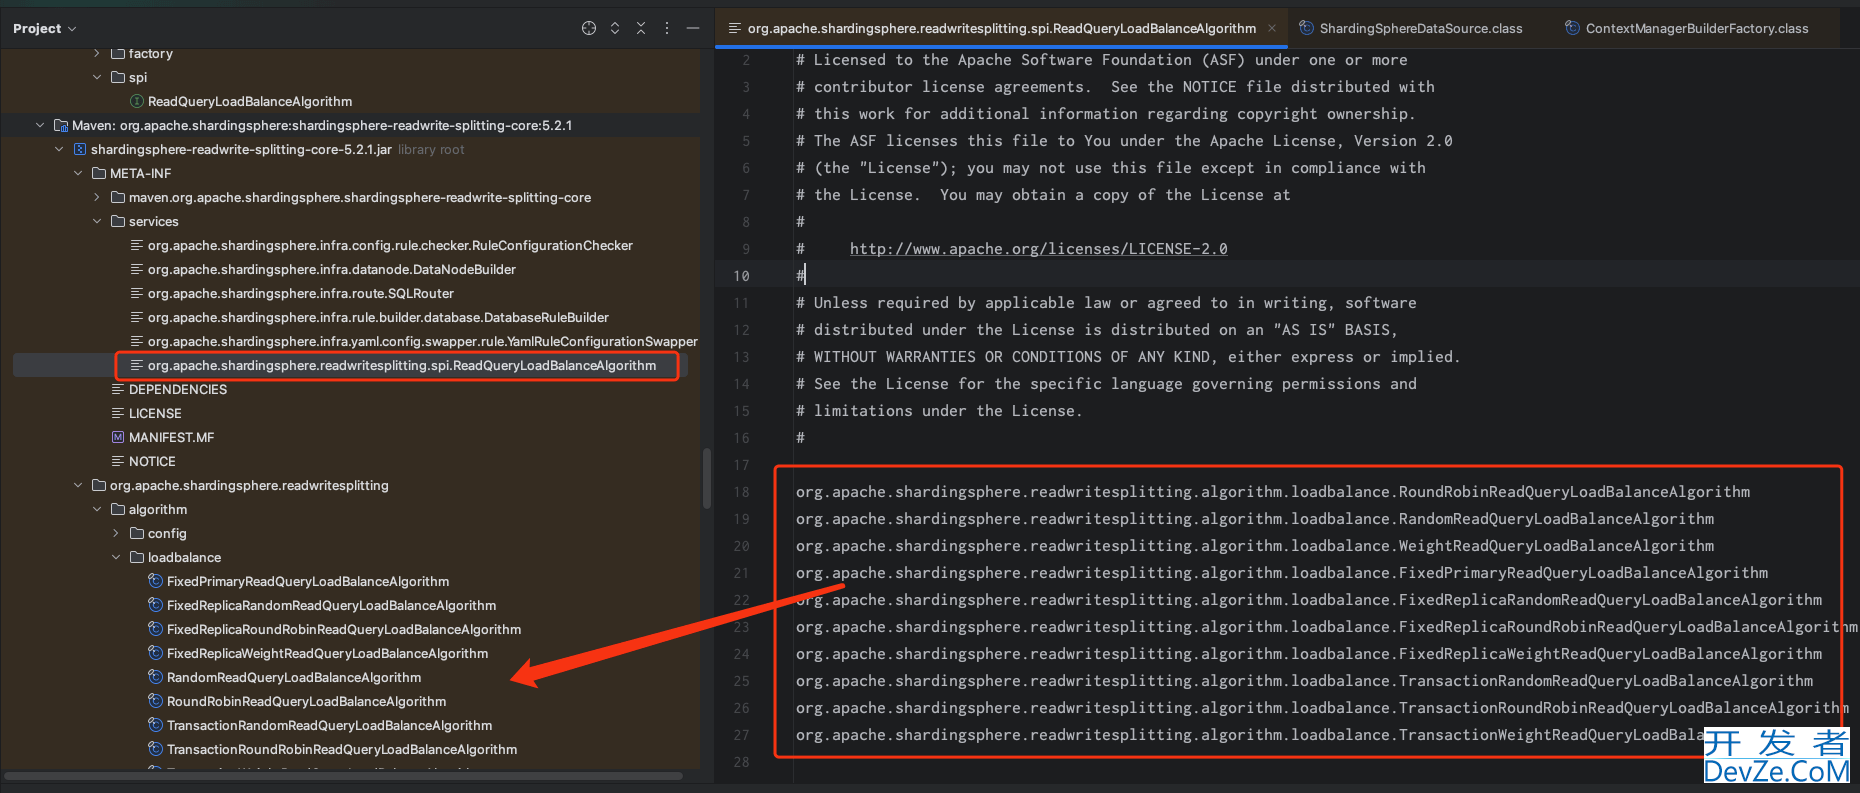Open FixedReplicaWeightReadQueryLoadBalanceAlgorithm class

[328, 653]
